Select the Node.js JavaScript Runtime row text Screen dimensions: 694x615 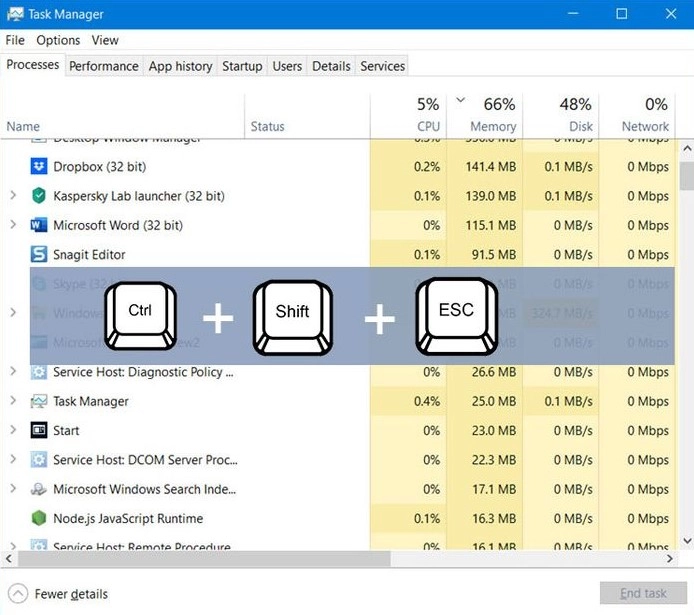[128, 519]
